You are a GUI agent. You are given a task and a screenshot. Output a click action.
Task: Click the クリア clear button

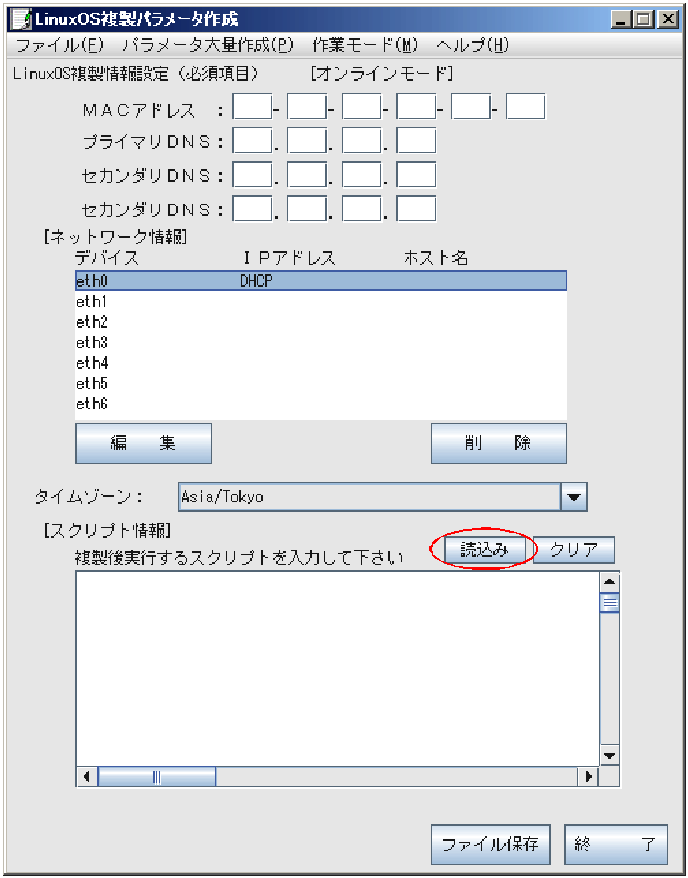[x=574, y=550]
